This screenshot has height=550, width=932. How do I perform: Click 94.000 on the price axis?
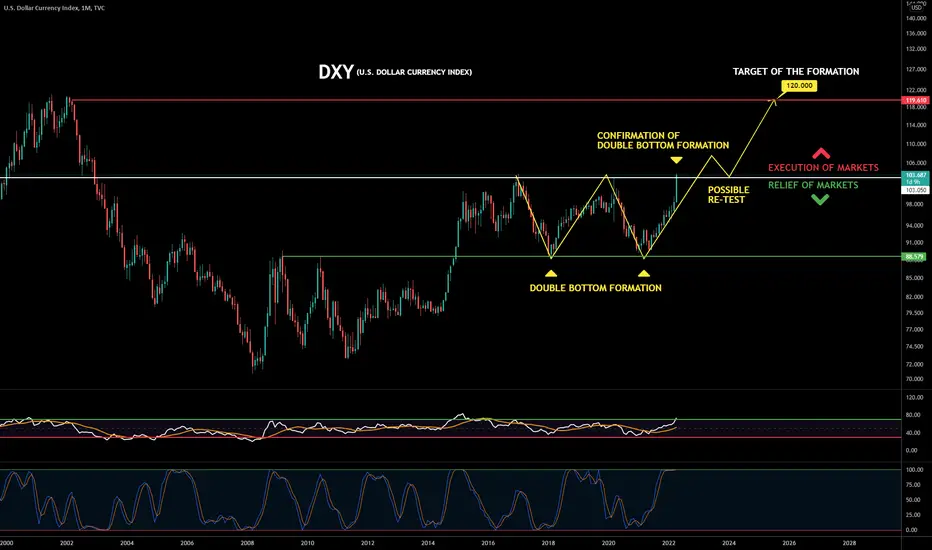click(916, 226)
